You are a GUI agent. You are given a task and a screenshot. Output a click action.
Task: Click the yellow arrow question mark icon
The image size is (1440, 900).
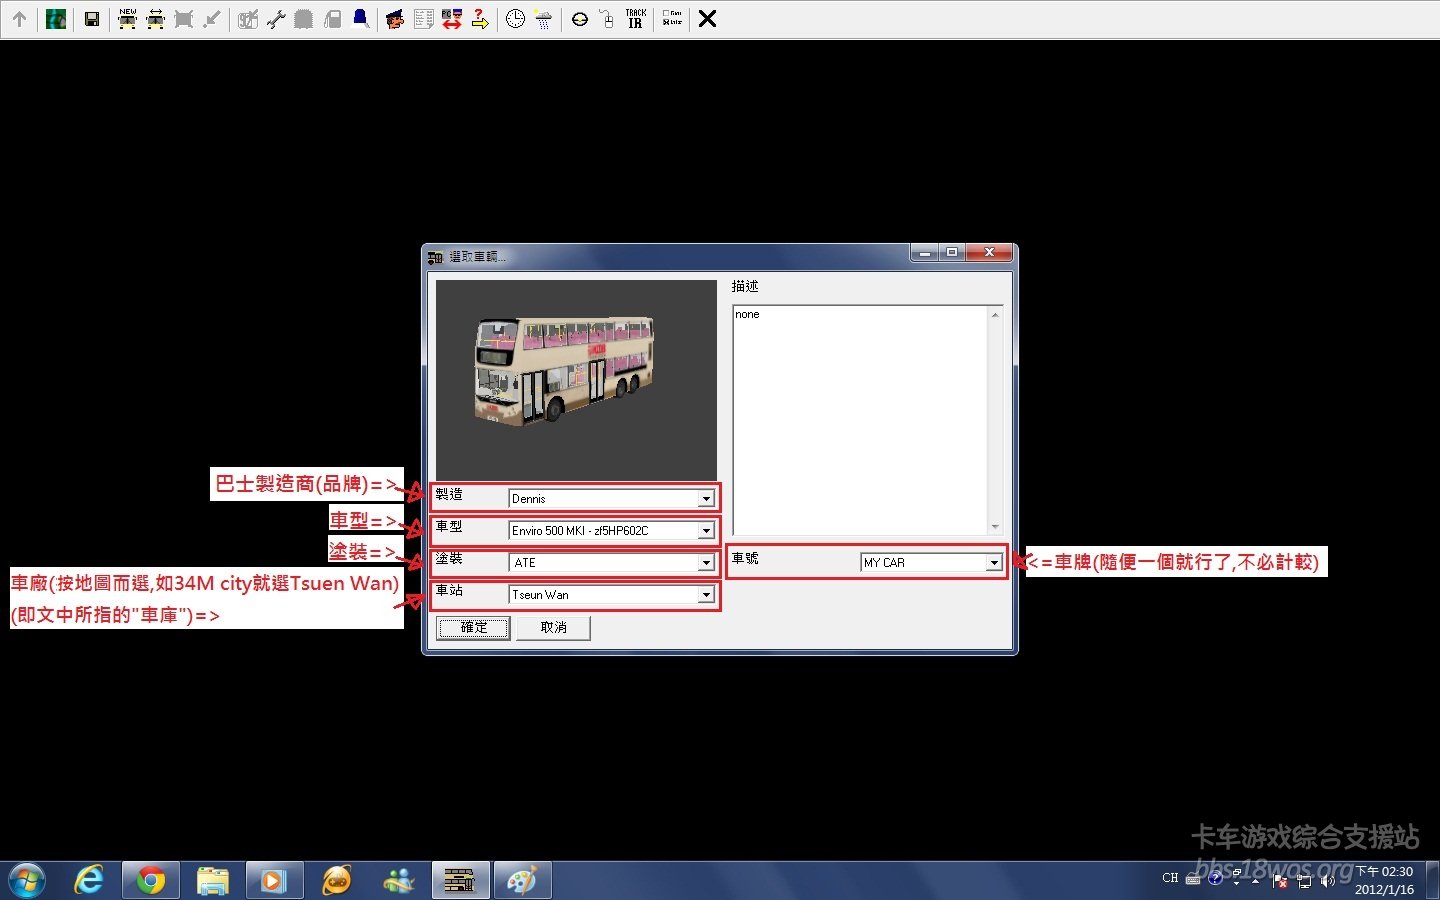(x=480, y=19)
